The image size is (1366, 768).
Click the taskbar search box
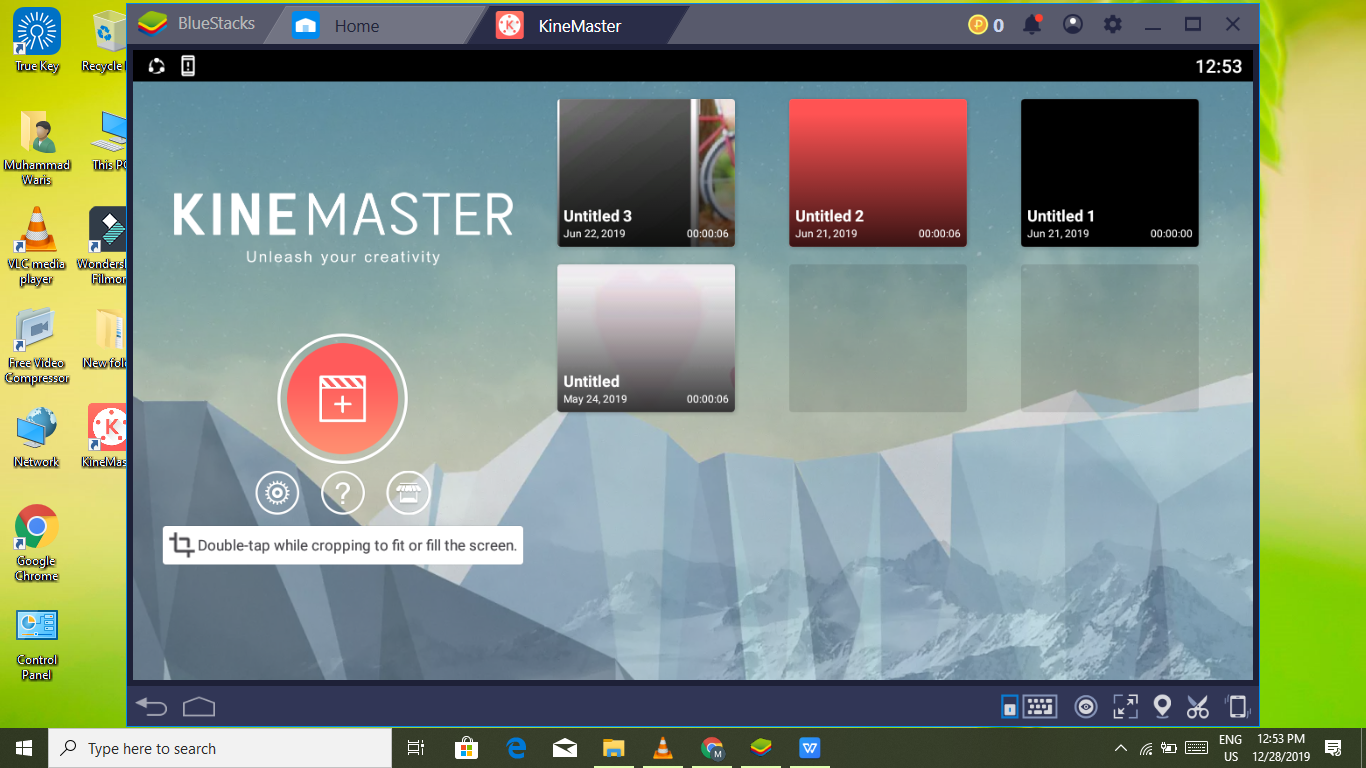(x=220, y=748)
